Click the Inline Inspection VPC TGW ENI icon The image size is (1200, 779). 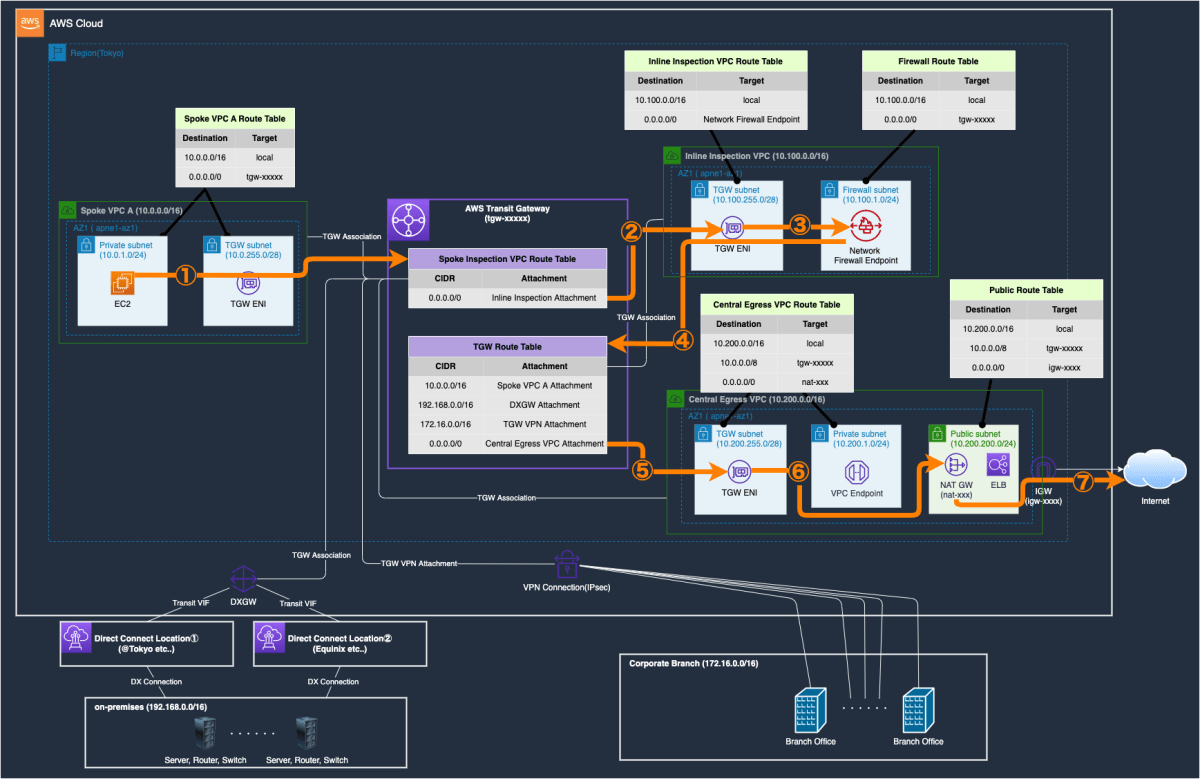(x=733, y=229)
